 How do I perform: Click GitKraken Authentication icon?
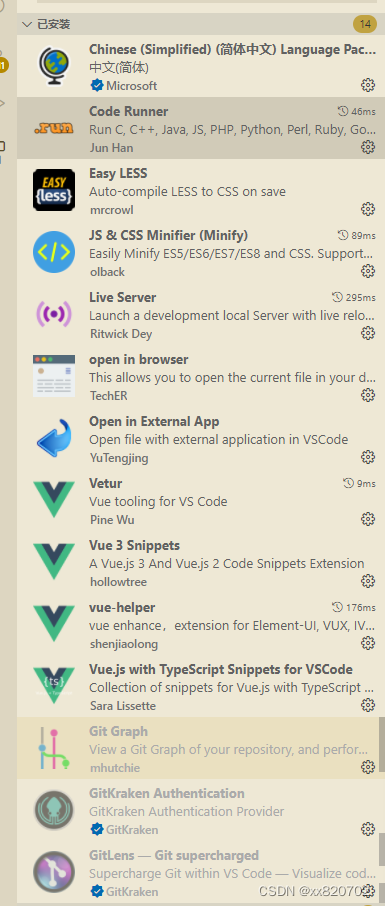pyautogui.click(x=54, y=810)
